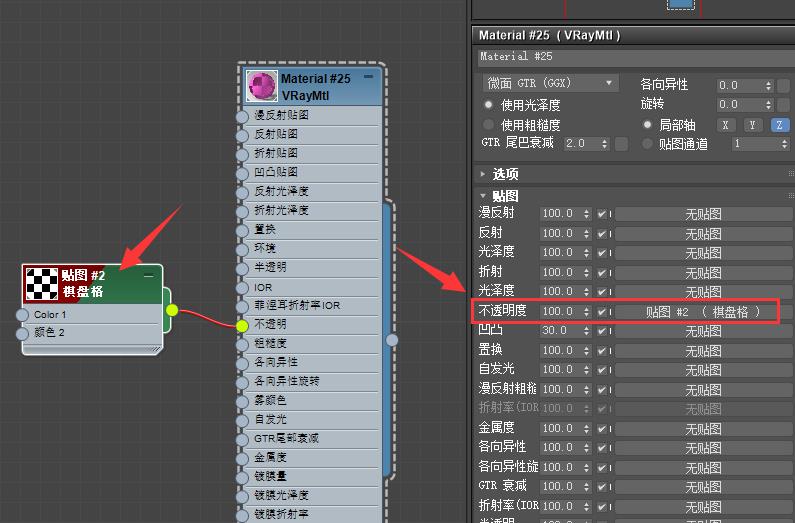This screenshot has height=523, width=795.
Task: Click the 漫反射贴图 input socket
Action: (x=242, y=116)
